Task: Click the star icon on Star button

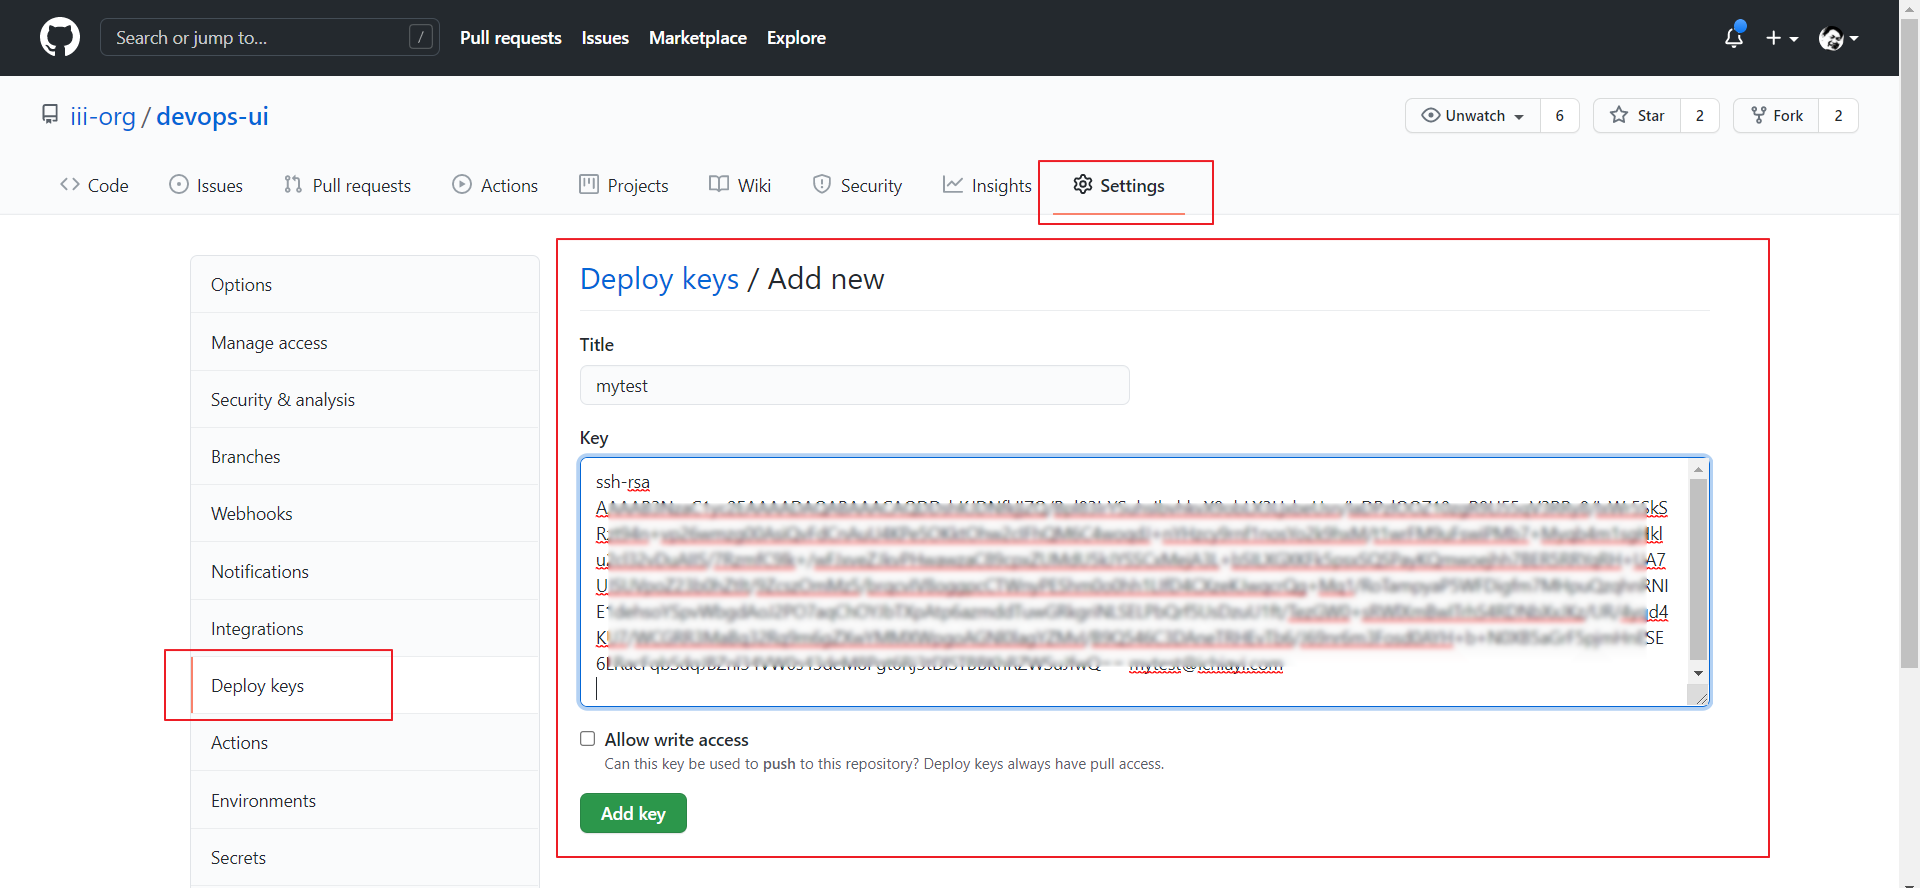Action: [1619, 115]
